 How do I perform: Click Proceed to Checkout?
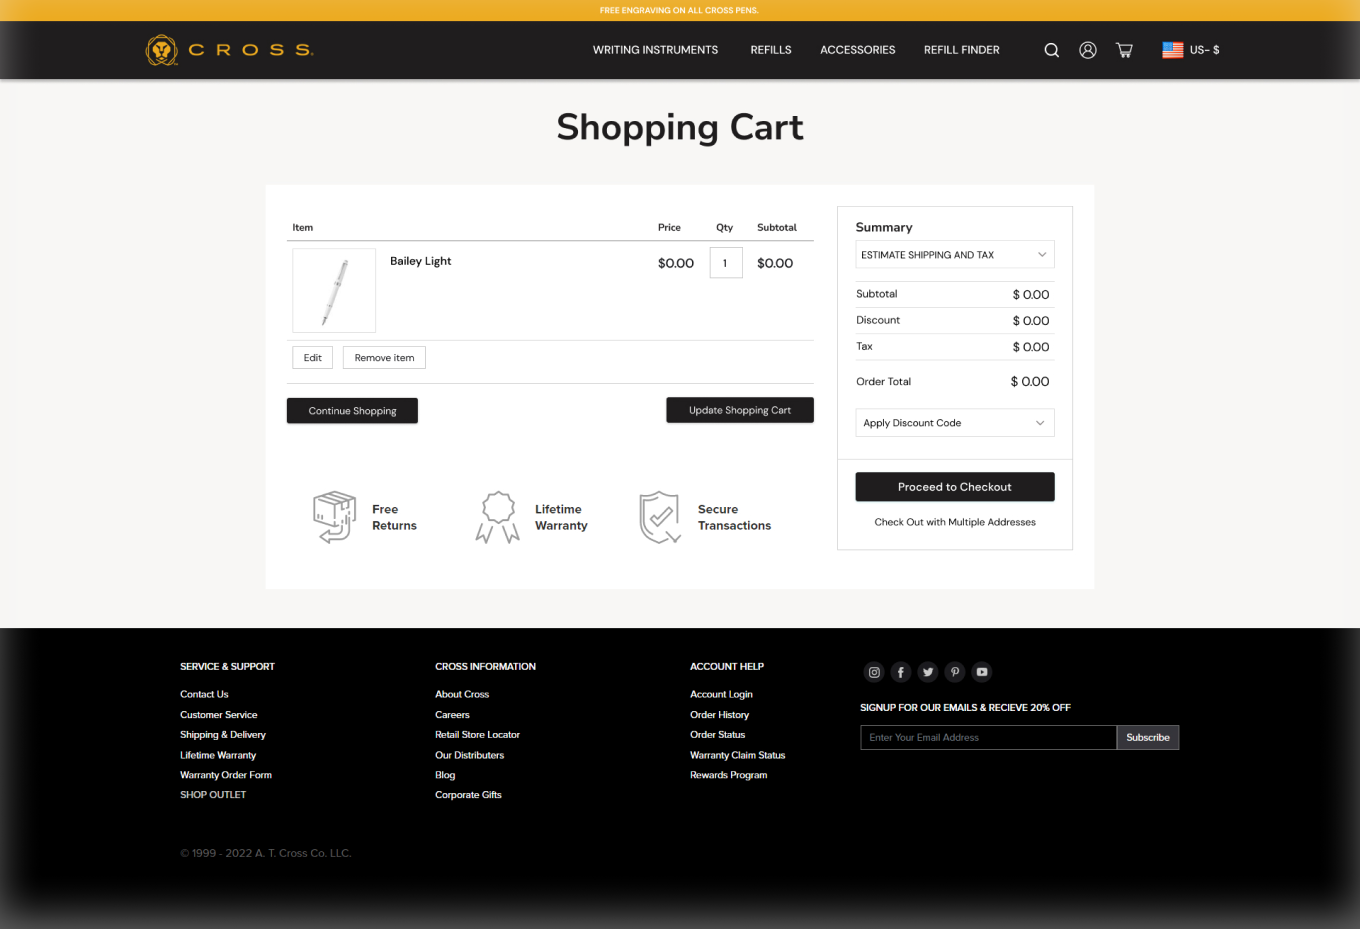click(x=955, y=487)
